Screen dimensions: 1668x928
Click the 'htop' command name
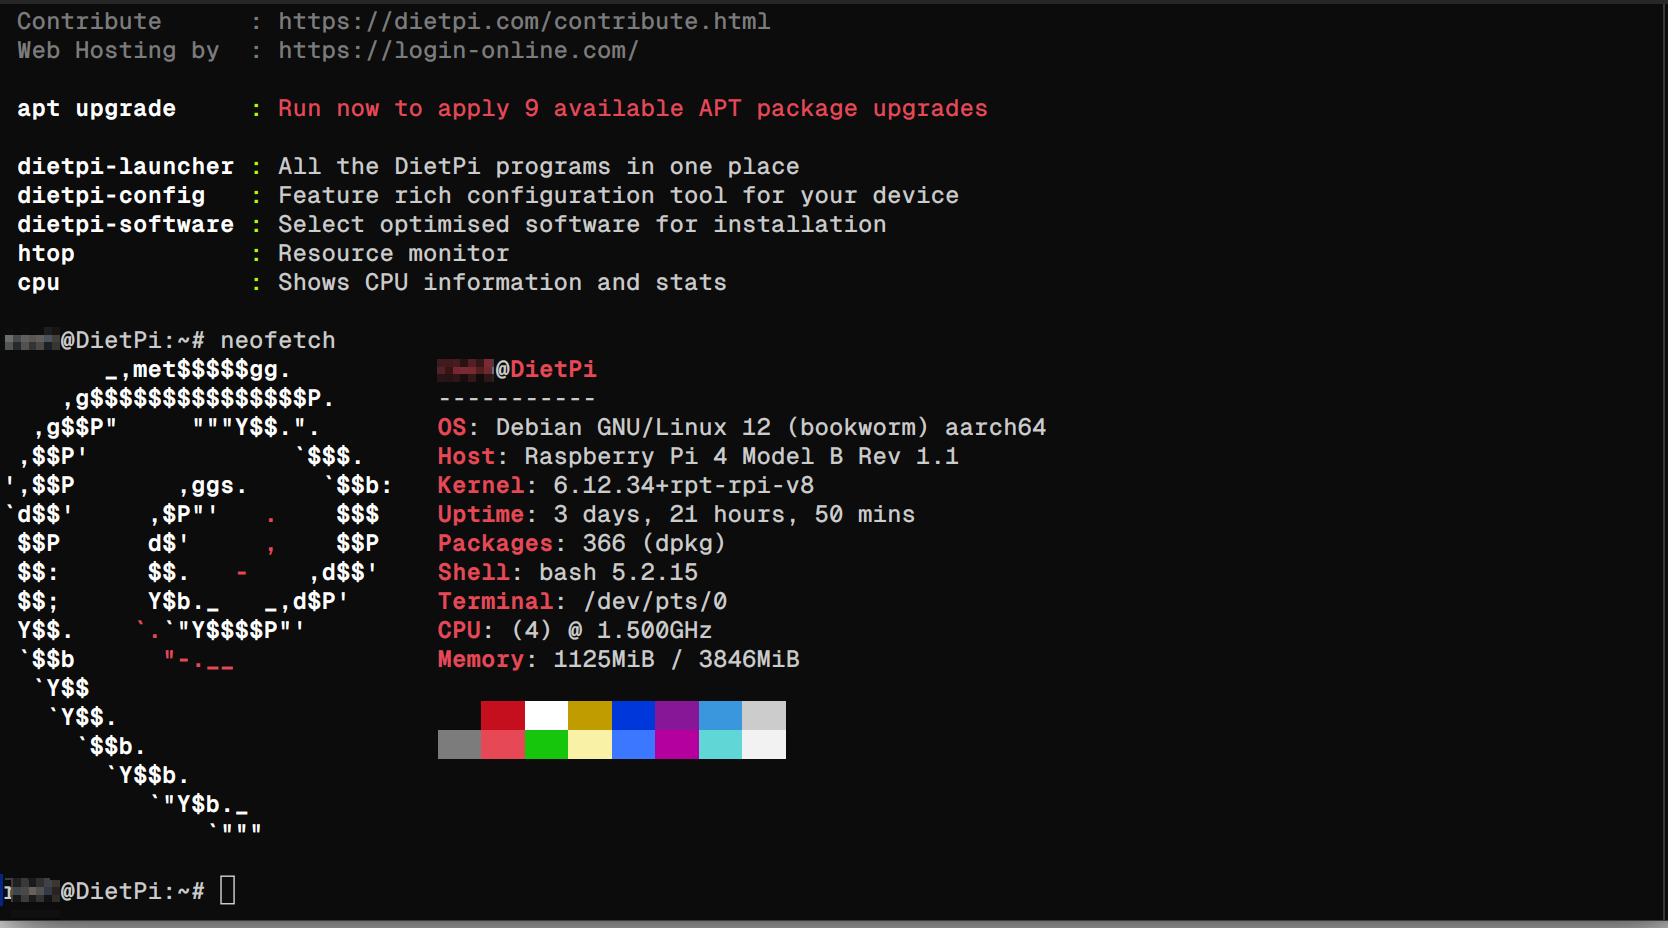46,253
